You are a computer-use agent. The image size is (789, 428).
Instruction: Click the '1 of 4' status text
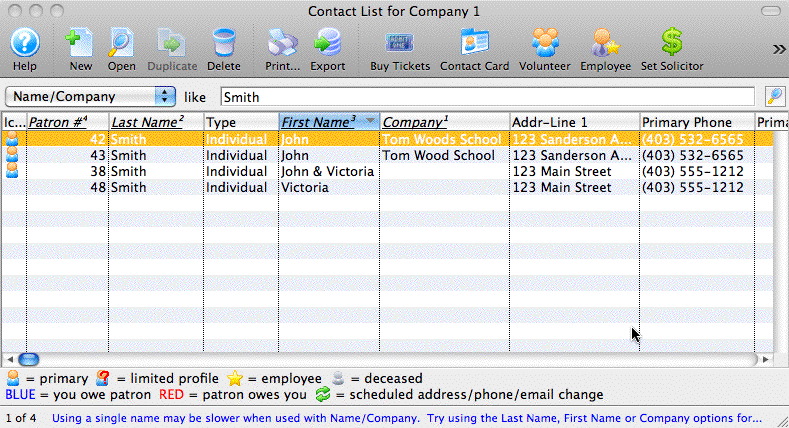21,418
